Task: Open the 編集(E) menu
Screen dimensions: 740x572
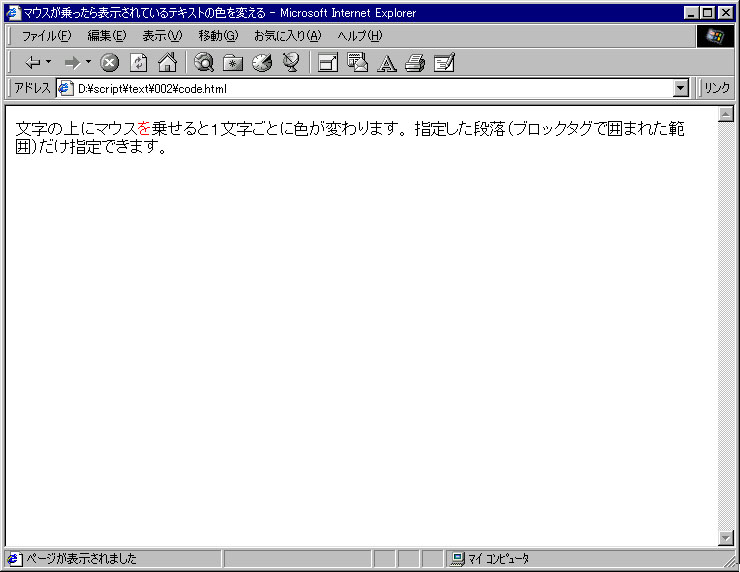Action: pos(107,36)
